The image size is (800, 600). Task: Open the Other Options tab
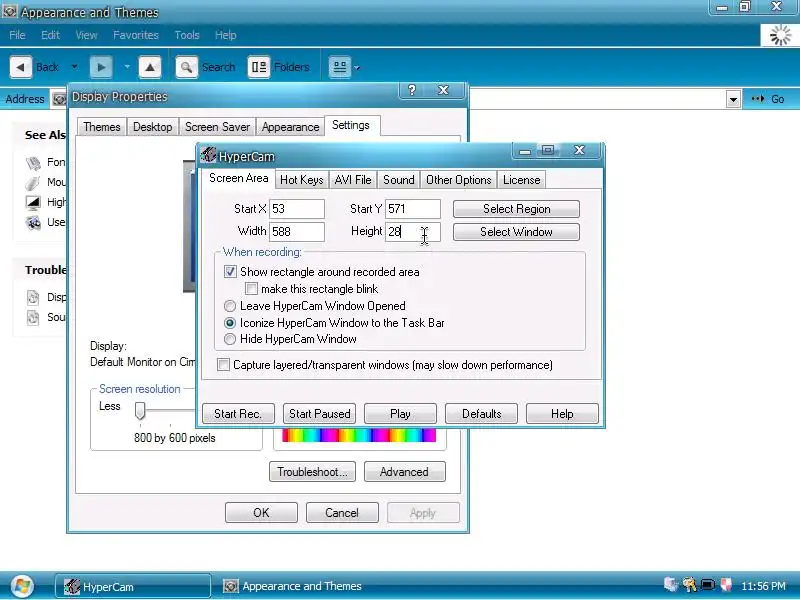(459, 180)
